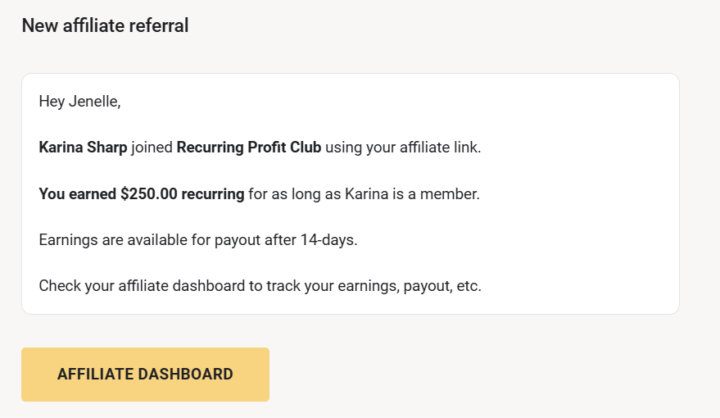Click the word recurring after the amount
720x418 pixels.
212,193
